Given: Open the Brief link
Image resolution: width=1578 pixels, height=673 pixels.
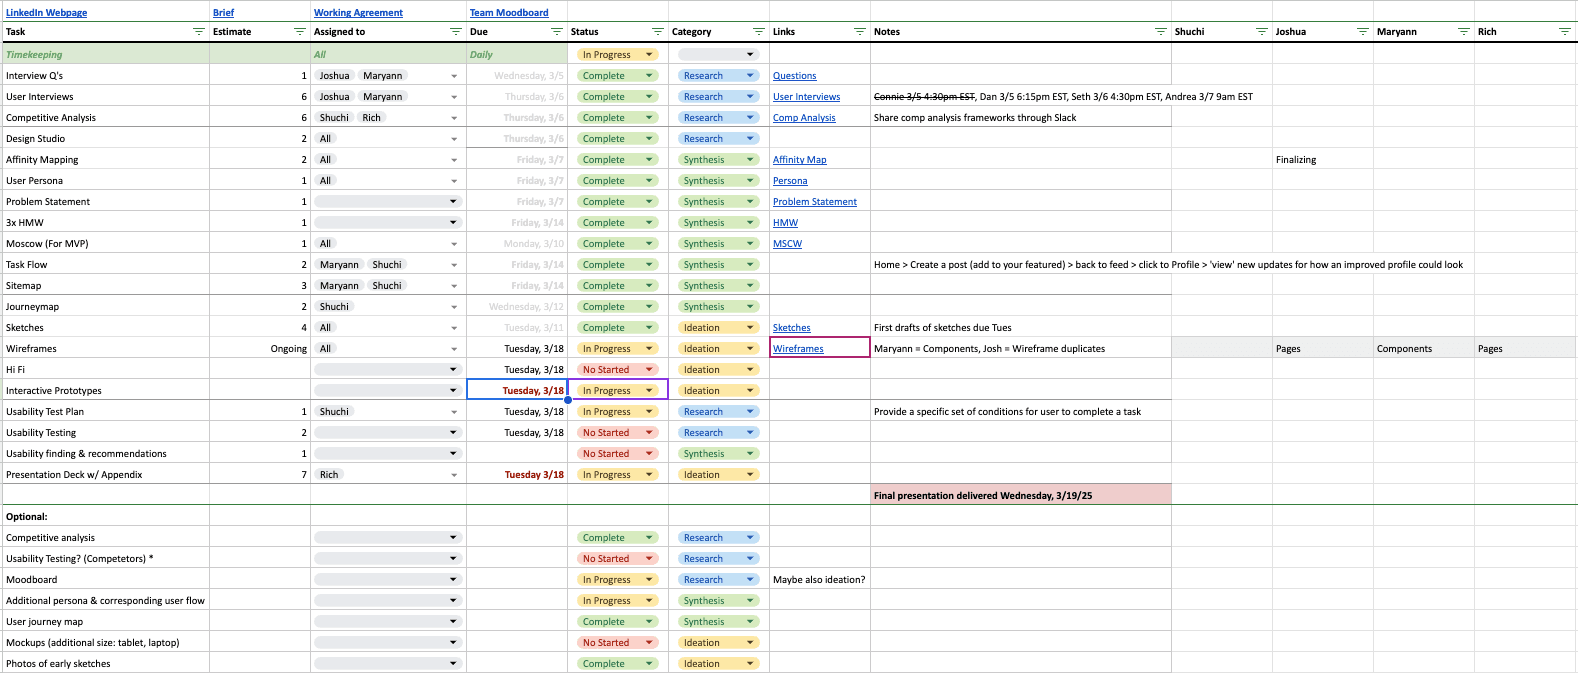Looking at the screenshot, I should click(x=223, y=13).
